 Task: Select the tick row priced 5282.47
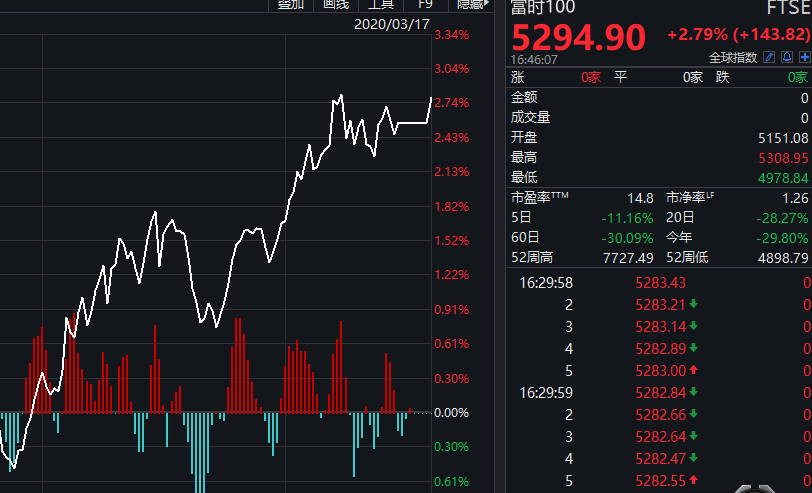tap(660, 459)
